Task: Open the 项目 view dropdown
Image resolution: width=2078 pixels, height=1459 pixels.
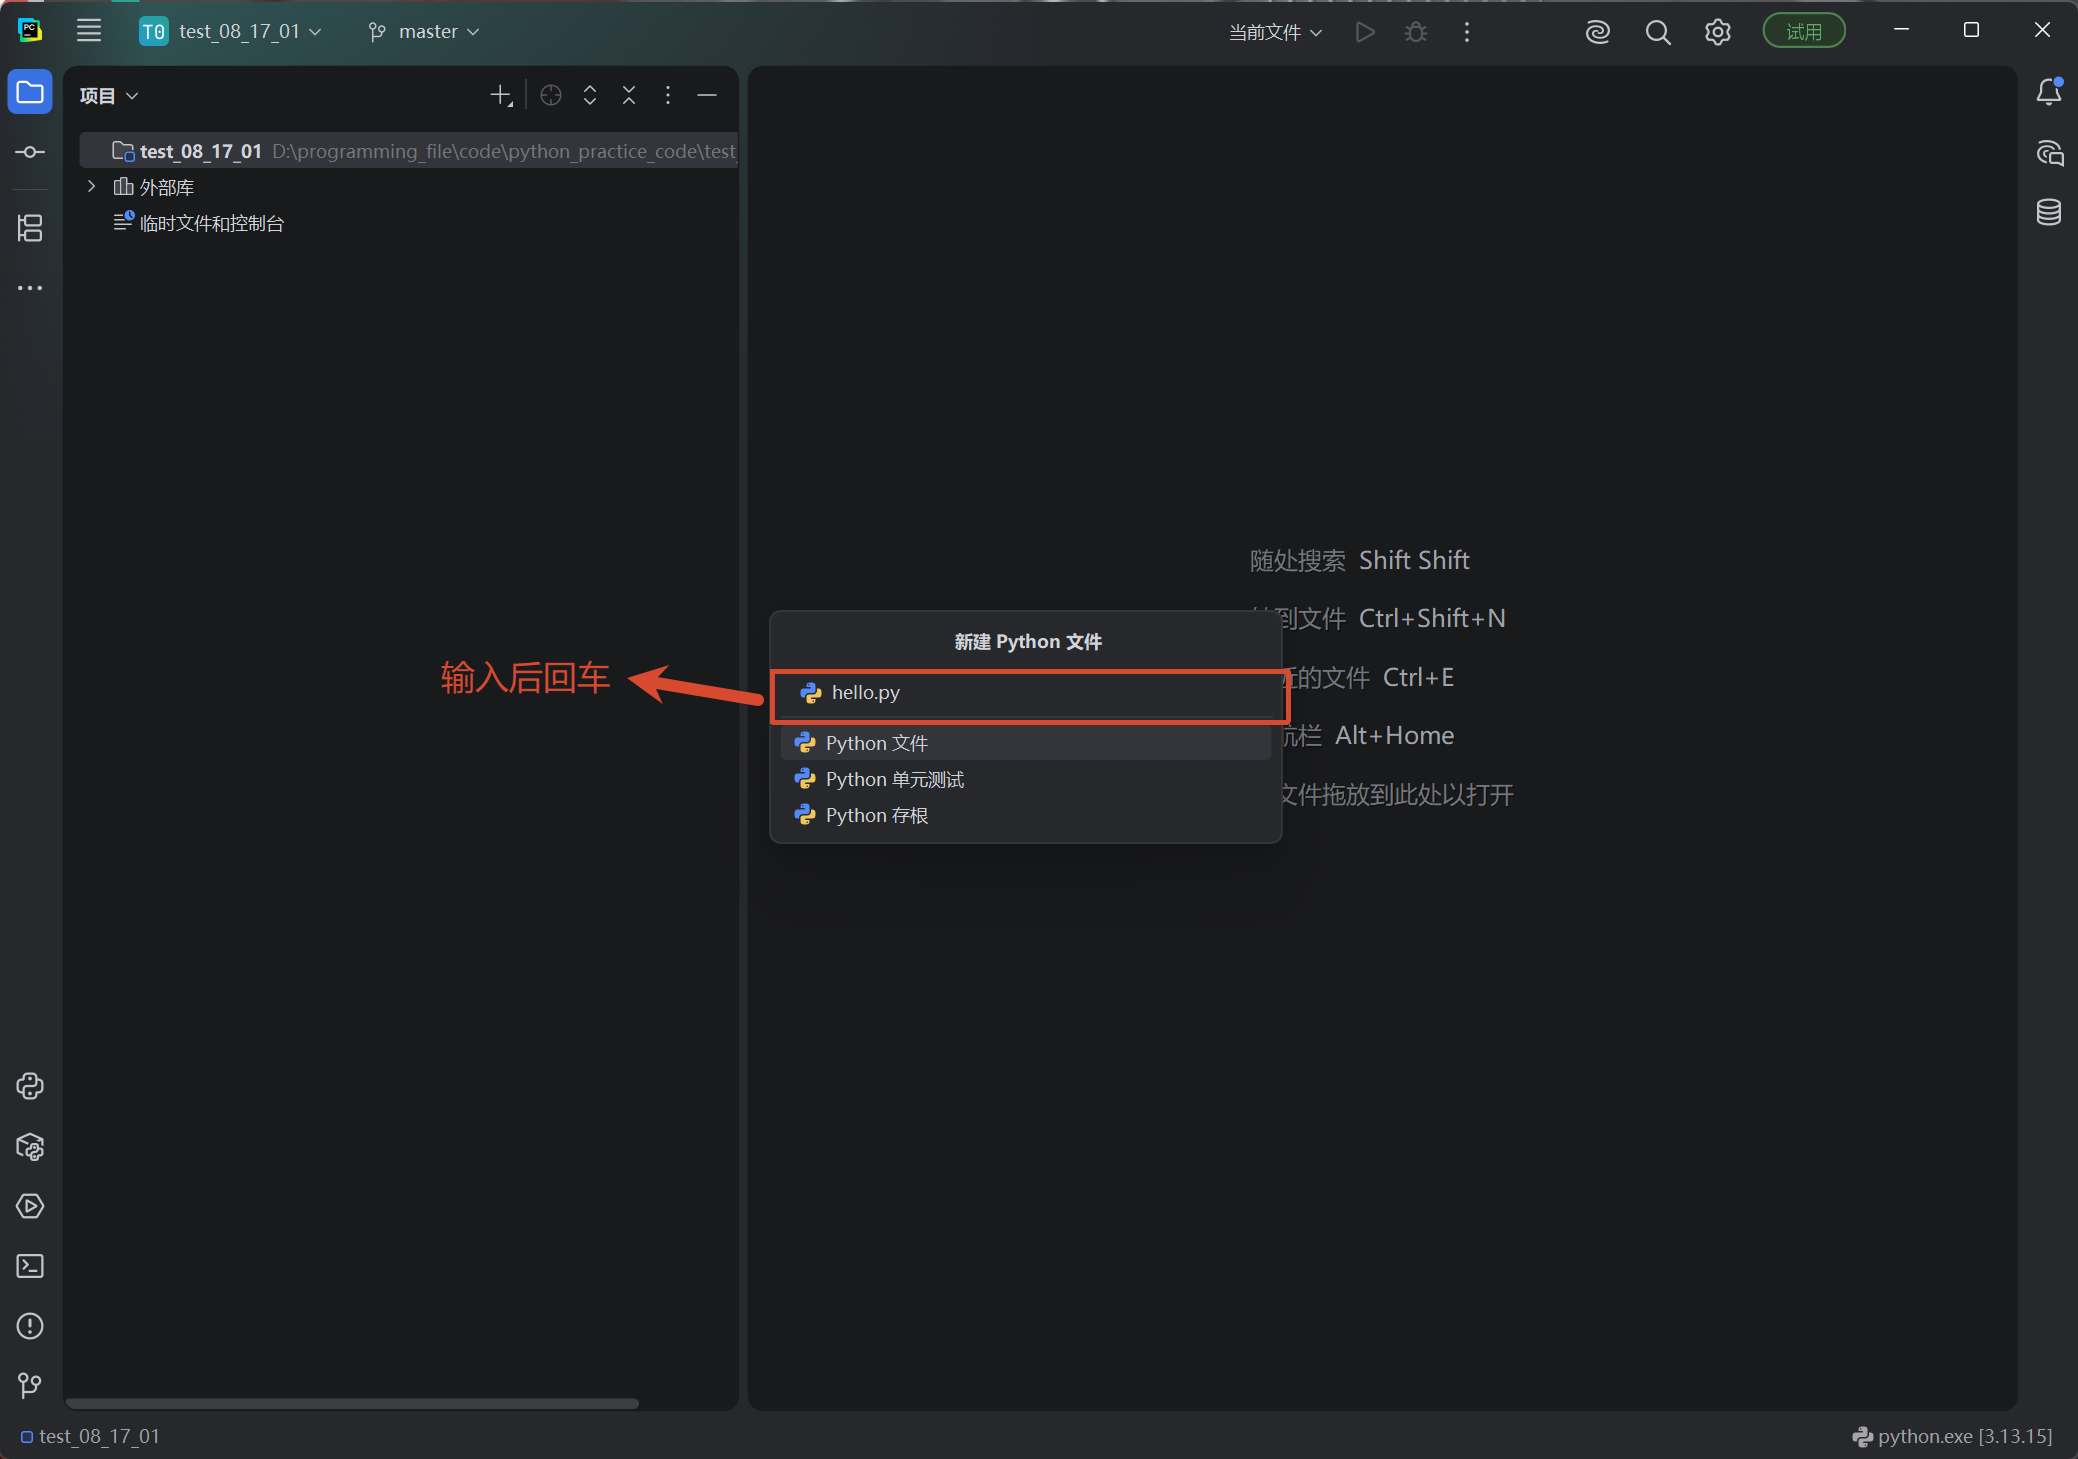Action: (108, 95)
